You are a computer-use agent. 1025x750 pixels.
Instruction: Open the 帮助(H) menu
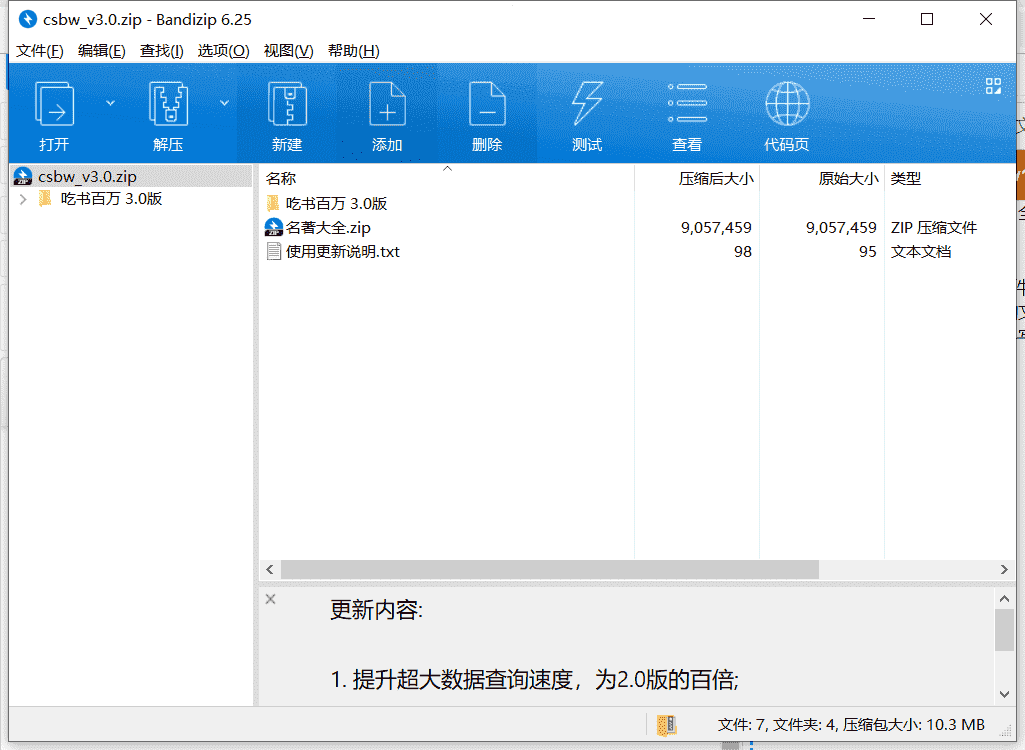[353, 51]
